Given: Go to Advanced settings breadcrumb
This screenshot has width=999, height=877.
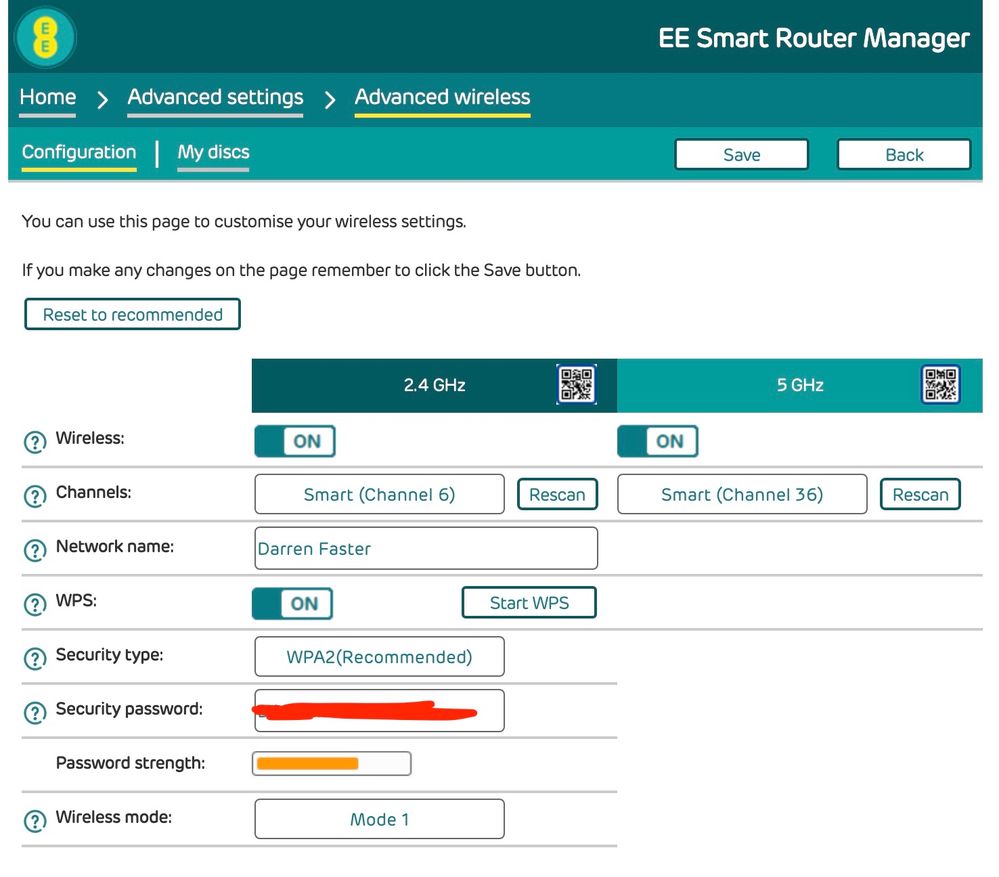Looking at the screenshot, I should click(215, 97).
